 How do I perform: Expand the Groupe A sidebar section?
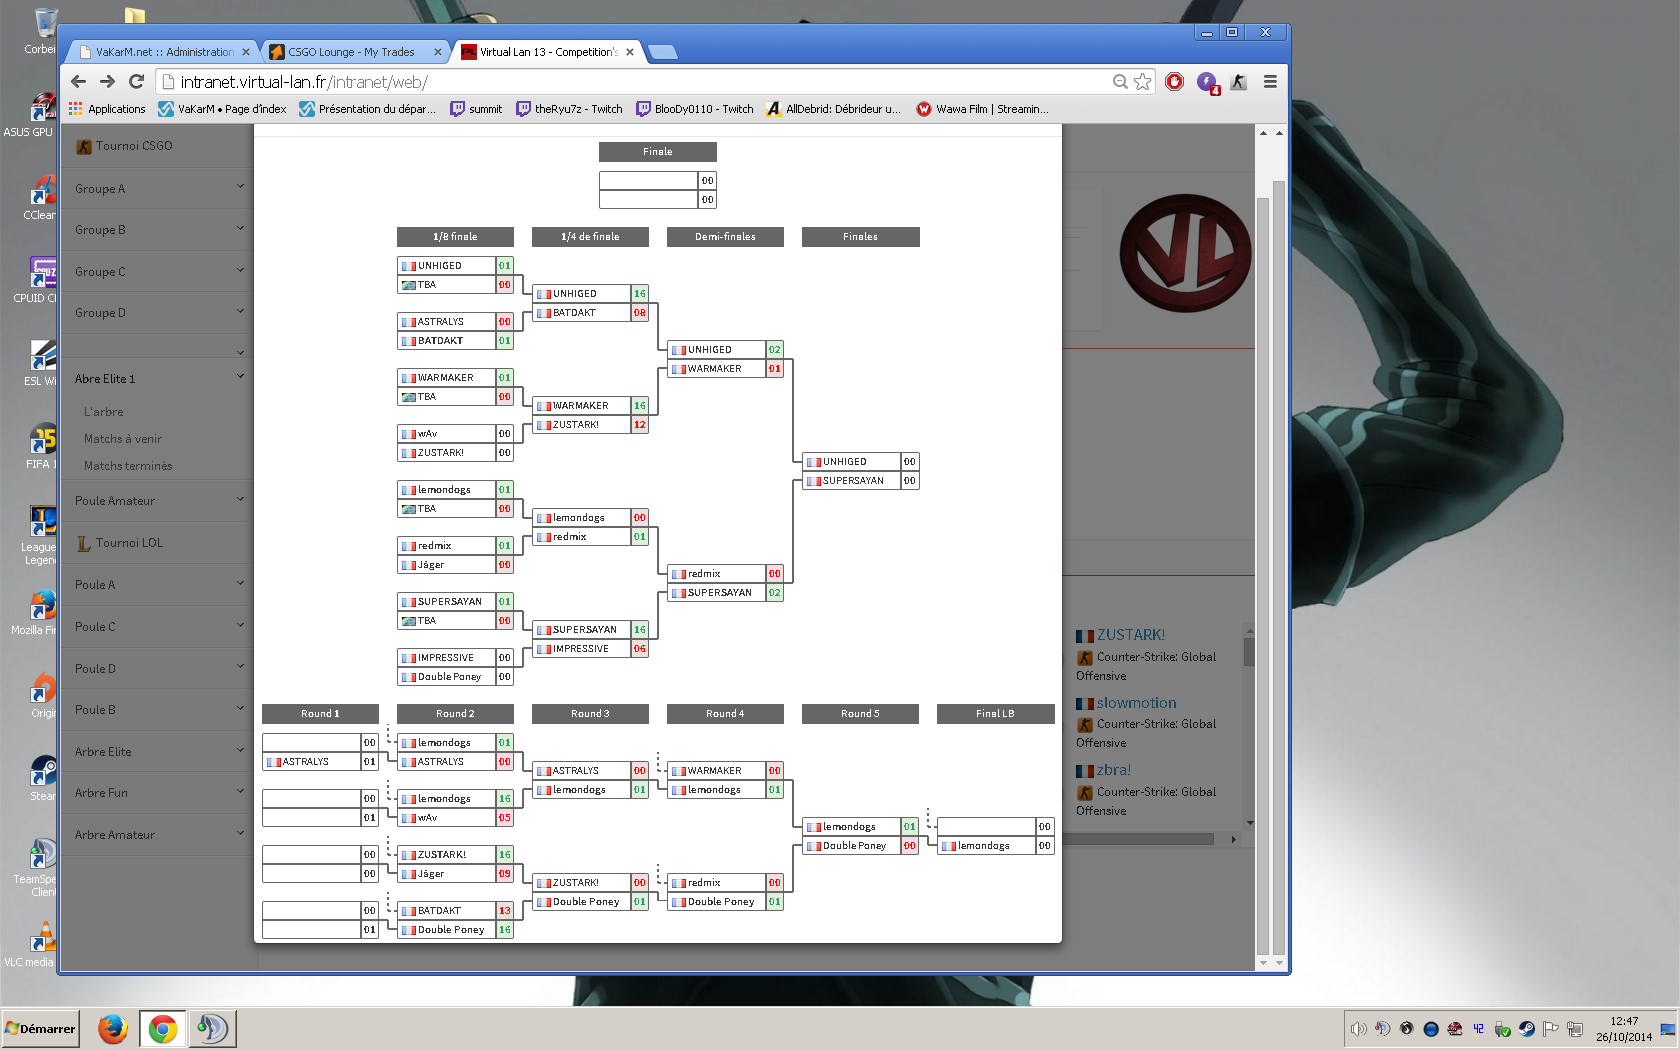point(159,188)
